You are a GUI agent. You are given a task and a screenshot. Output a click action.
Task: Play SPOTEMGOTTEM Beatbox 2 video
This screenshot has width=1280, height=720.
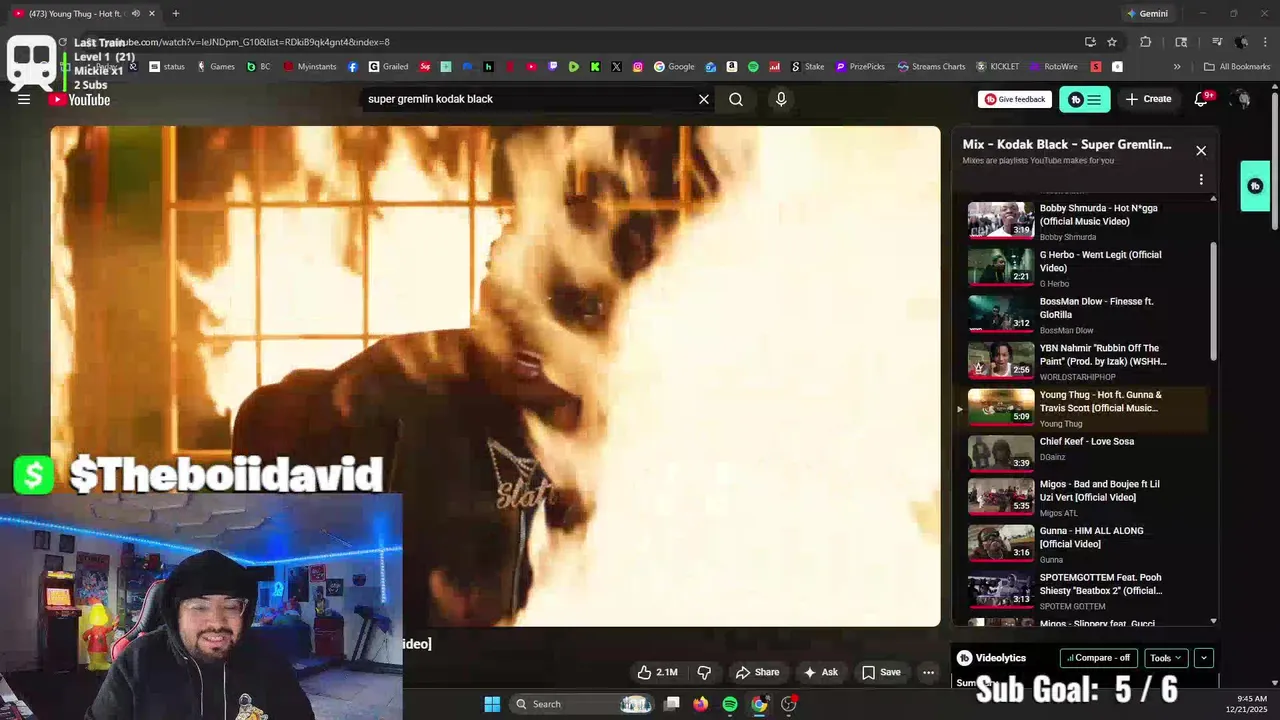coord(1086,590)
